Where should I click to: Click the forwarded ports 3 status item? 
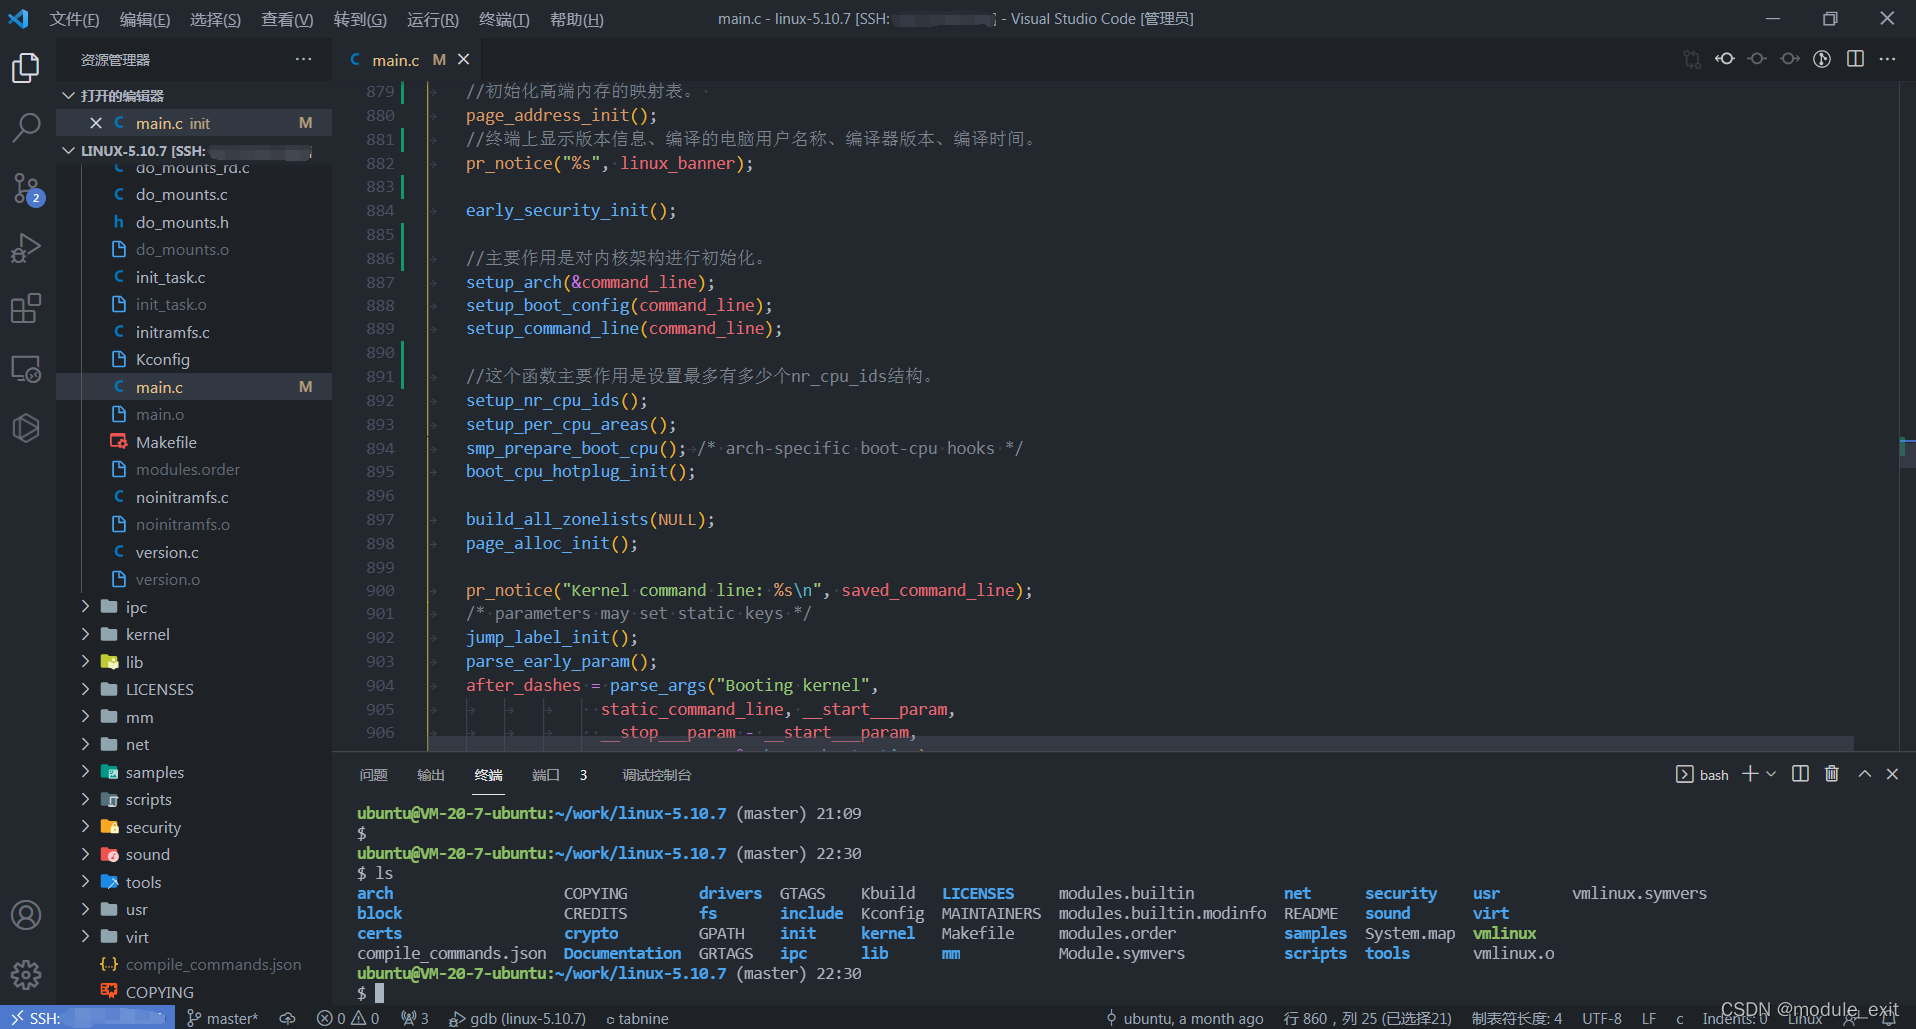click(415, 1018)
